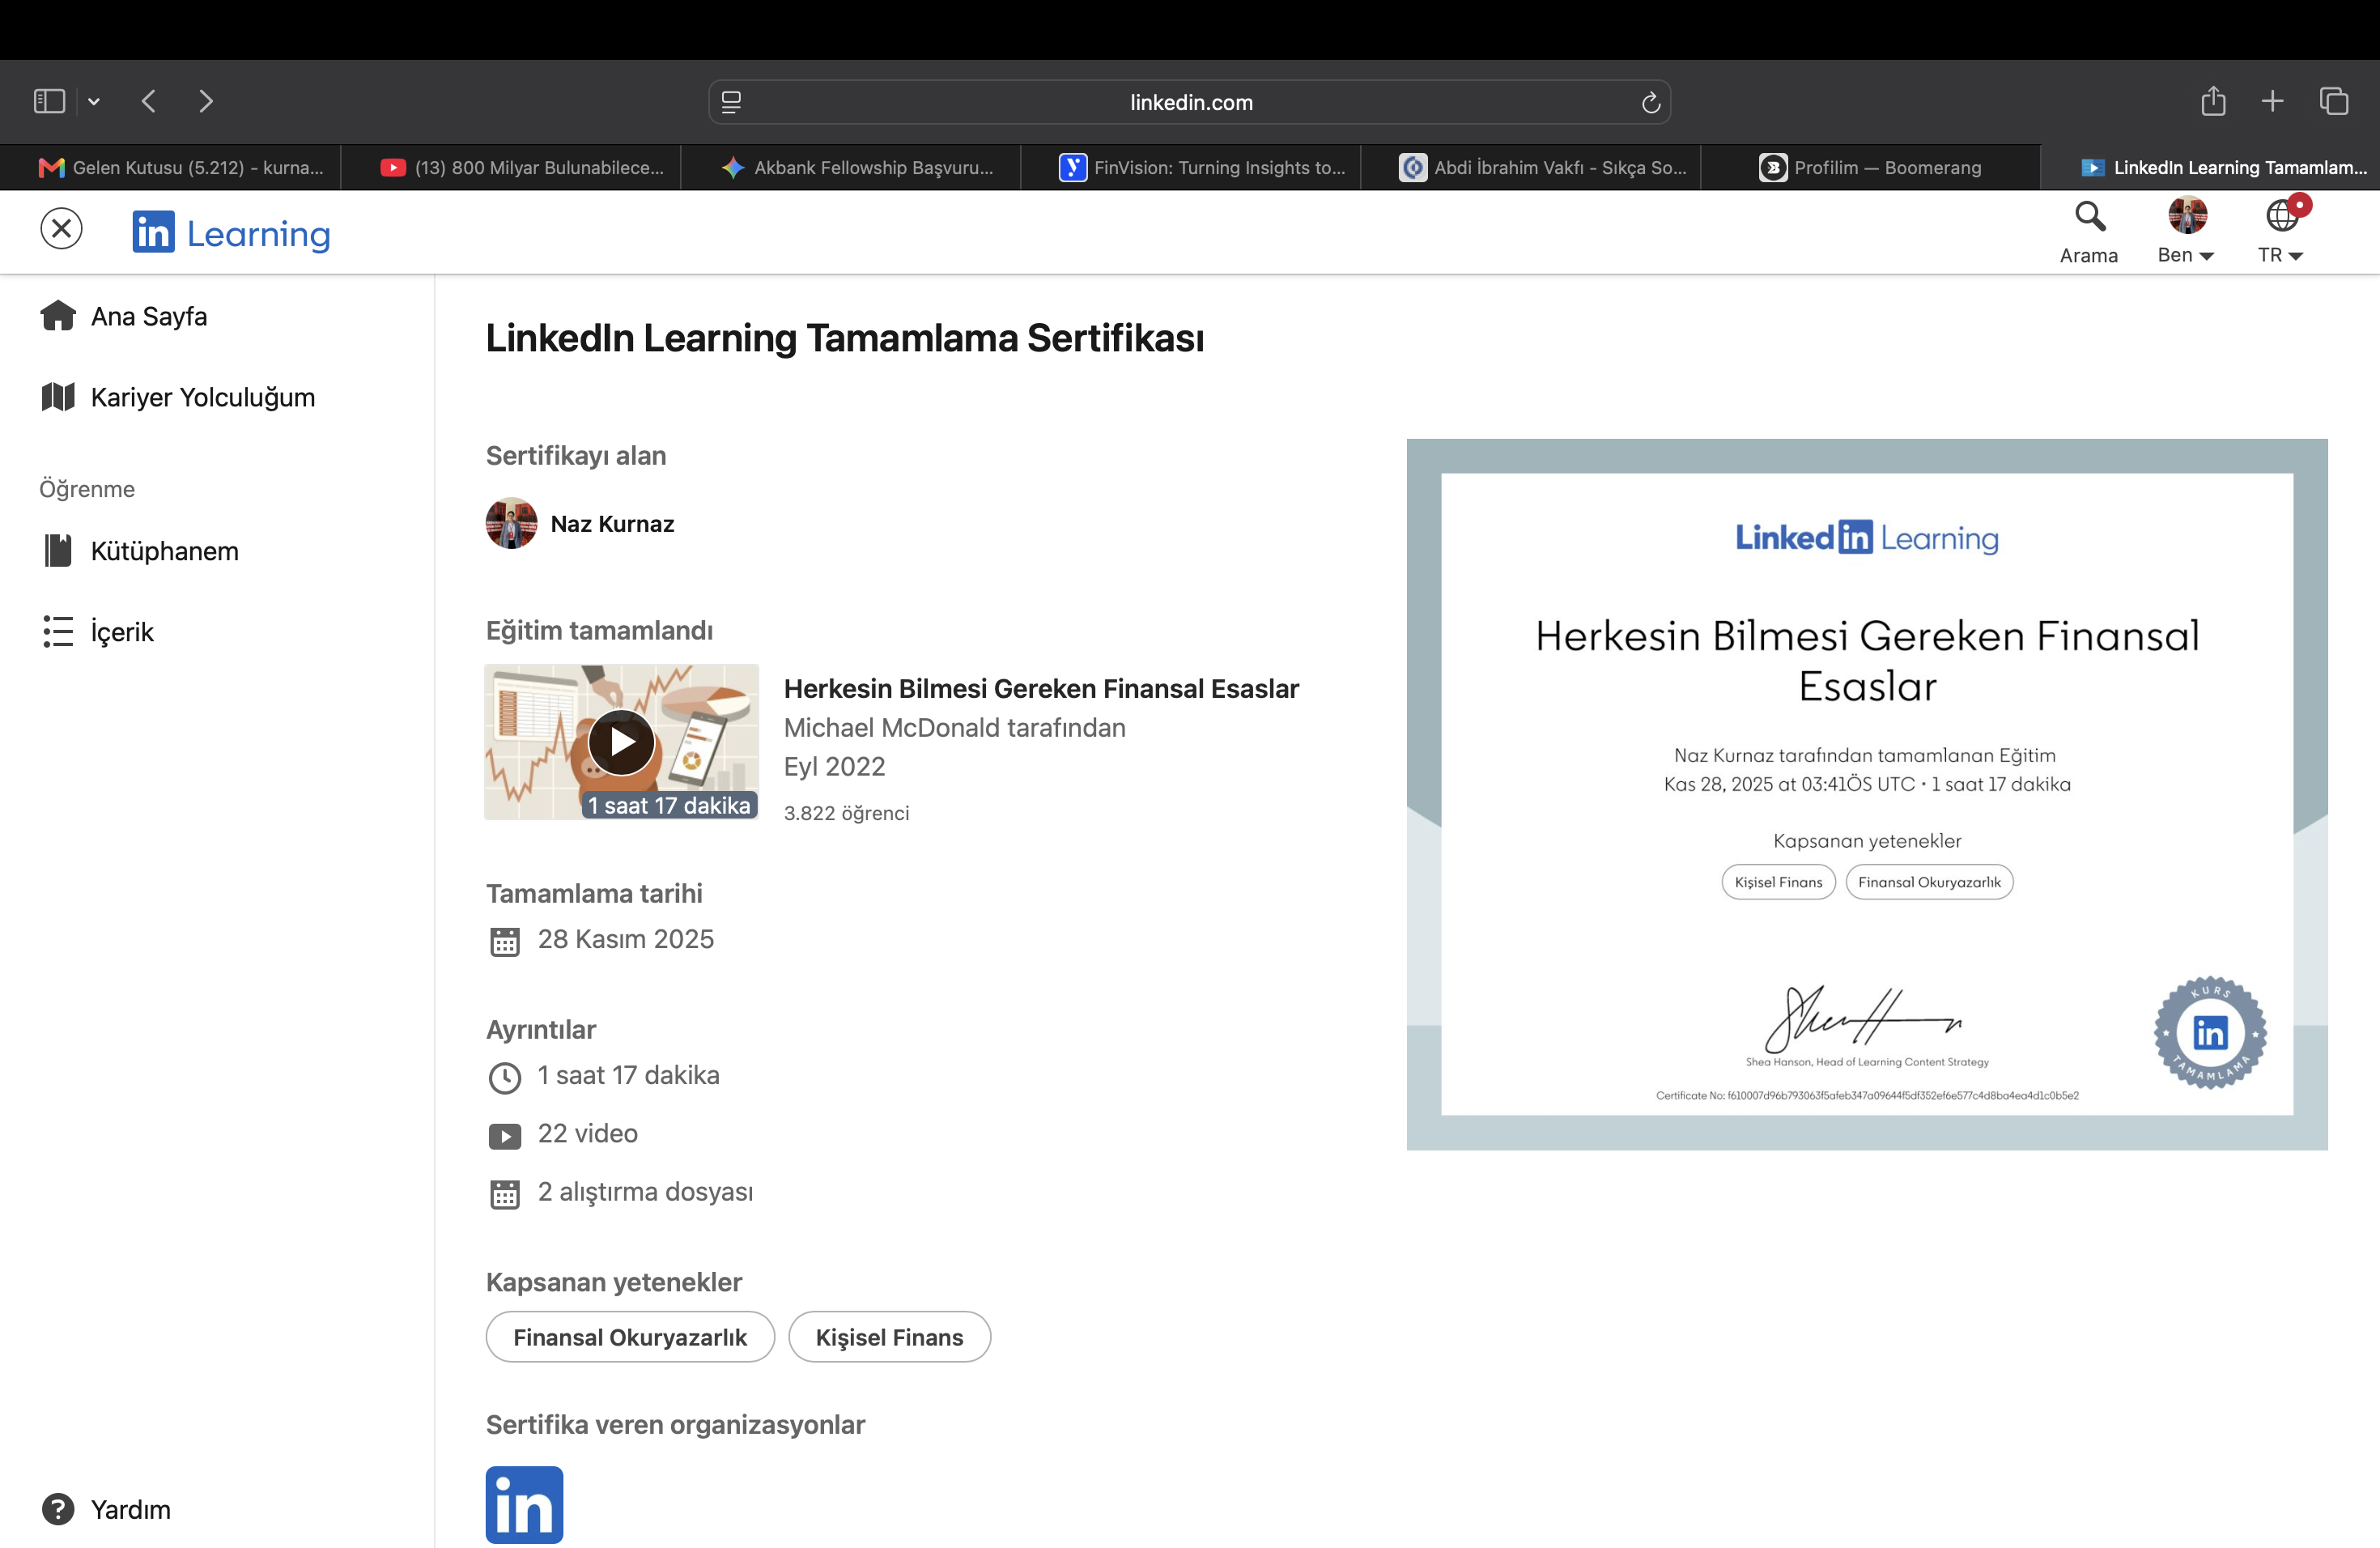The width and height of the screenshot is (2380, 1548).
Task: Click the certificate preview image
Action: [x=1866, y=794]
